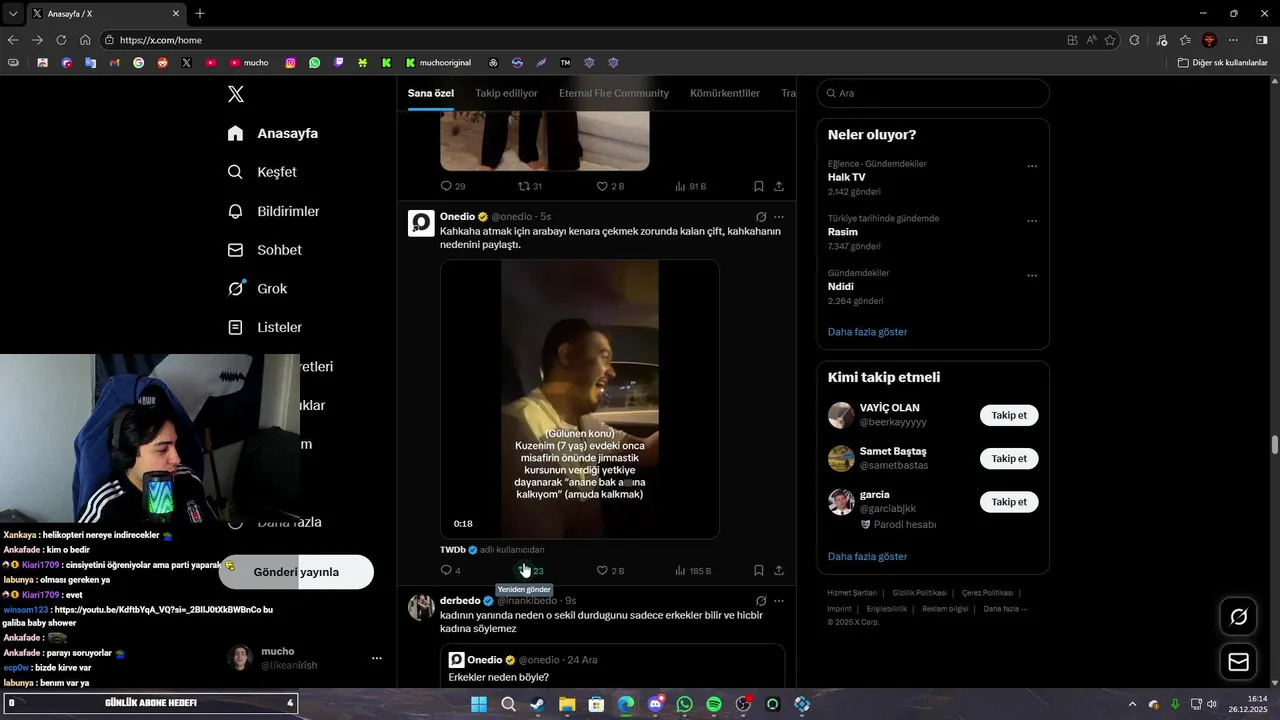Ask Grok about the Onedio post
The width and height of the screenshot is (1280, 720).
761,216
